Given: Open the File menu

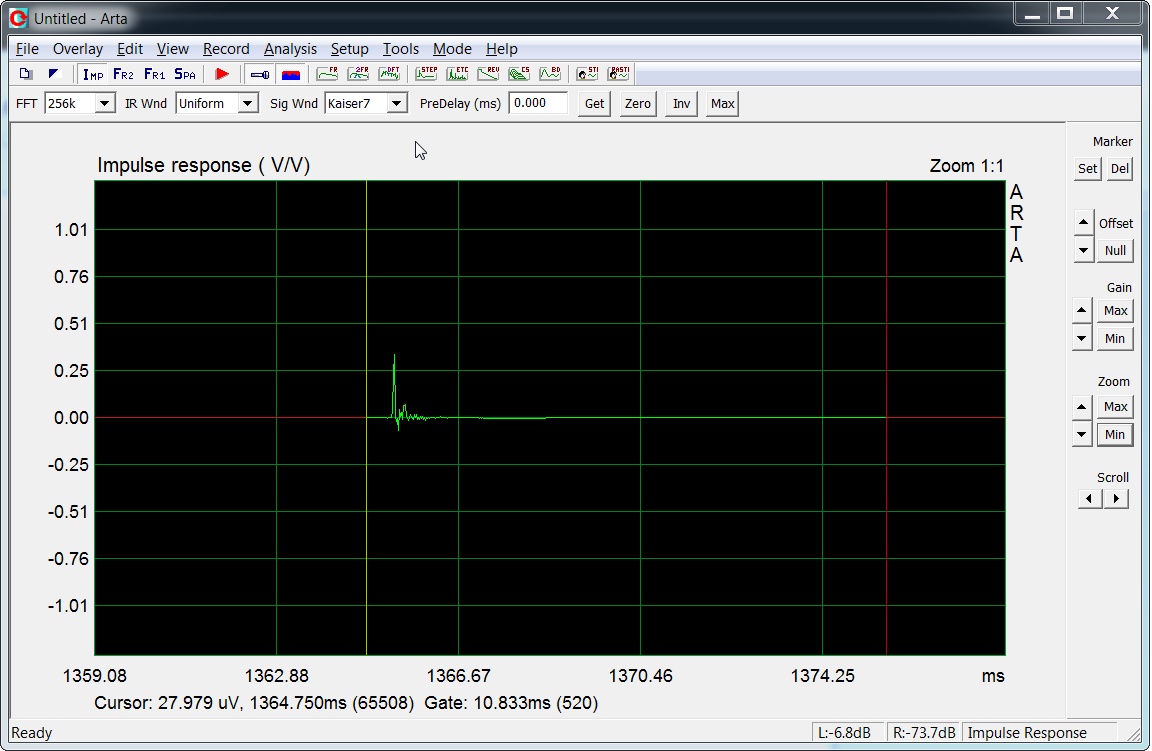Looking at the screenshot, I should (x=27, y=49).
